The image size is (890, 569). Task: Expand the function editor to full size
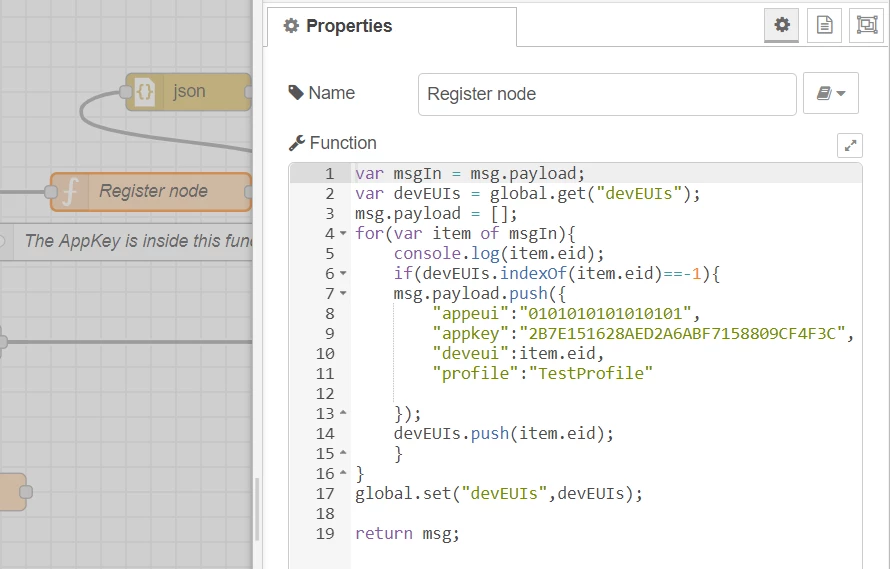pyautogui.click(x=850, y=145)
